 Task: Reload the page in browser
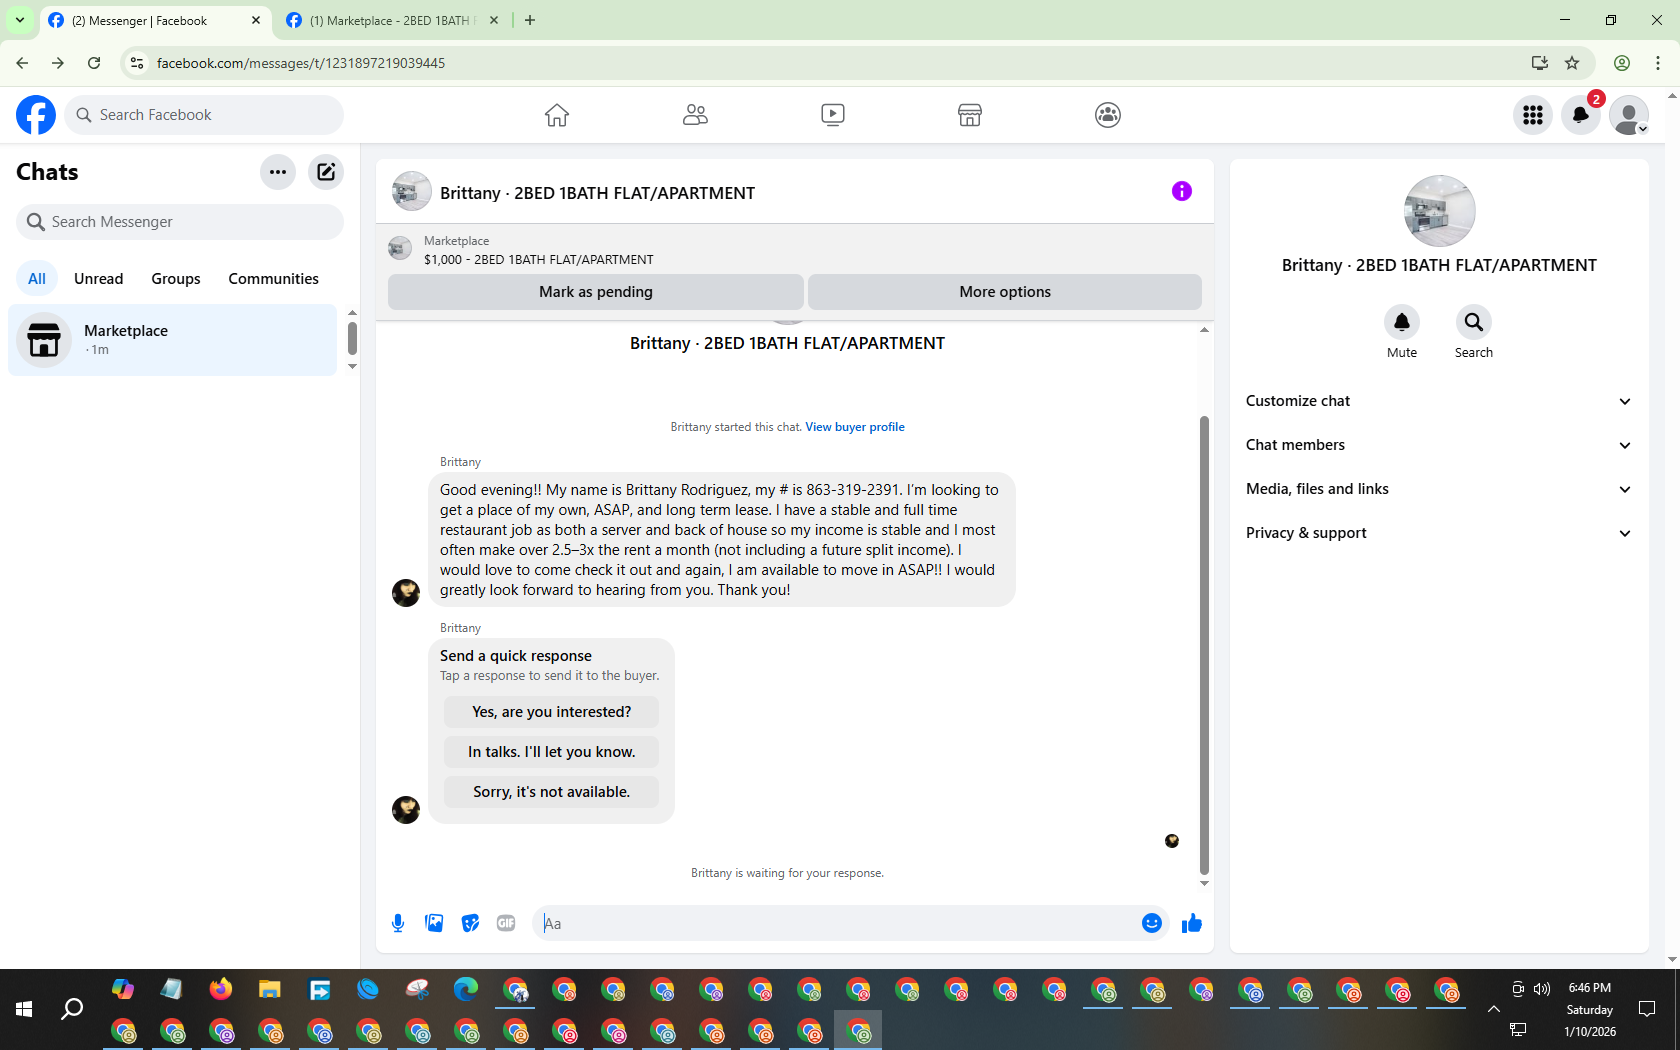coord(94,63)
